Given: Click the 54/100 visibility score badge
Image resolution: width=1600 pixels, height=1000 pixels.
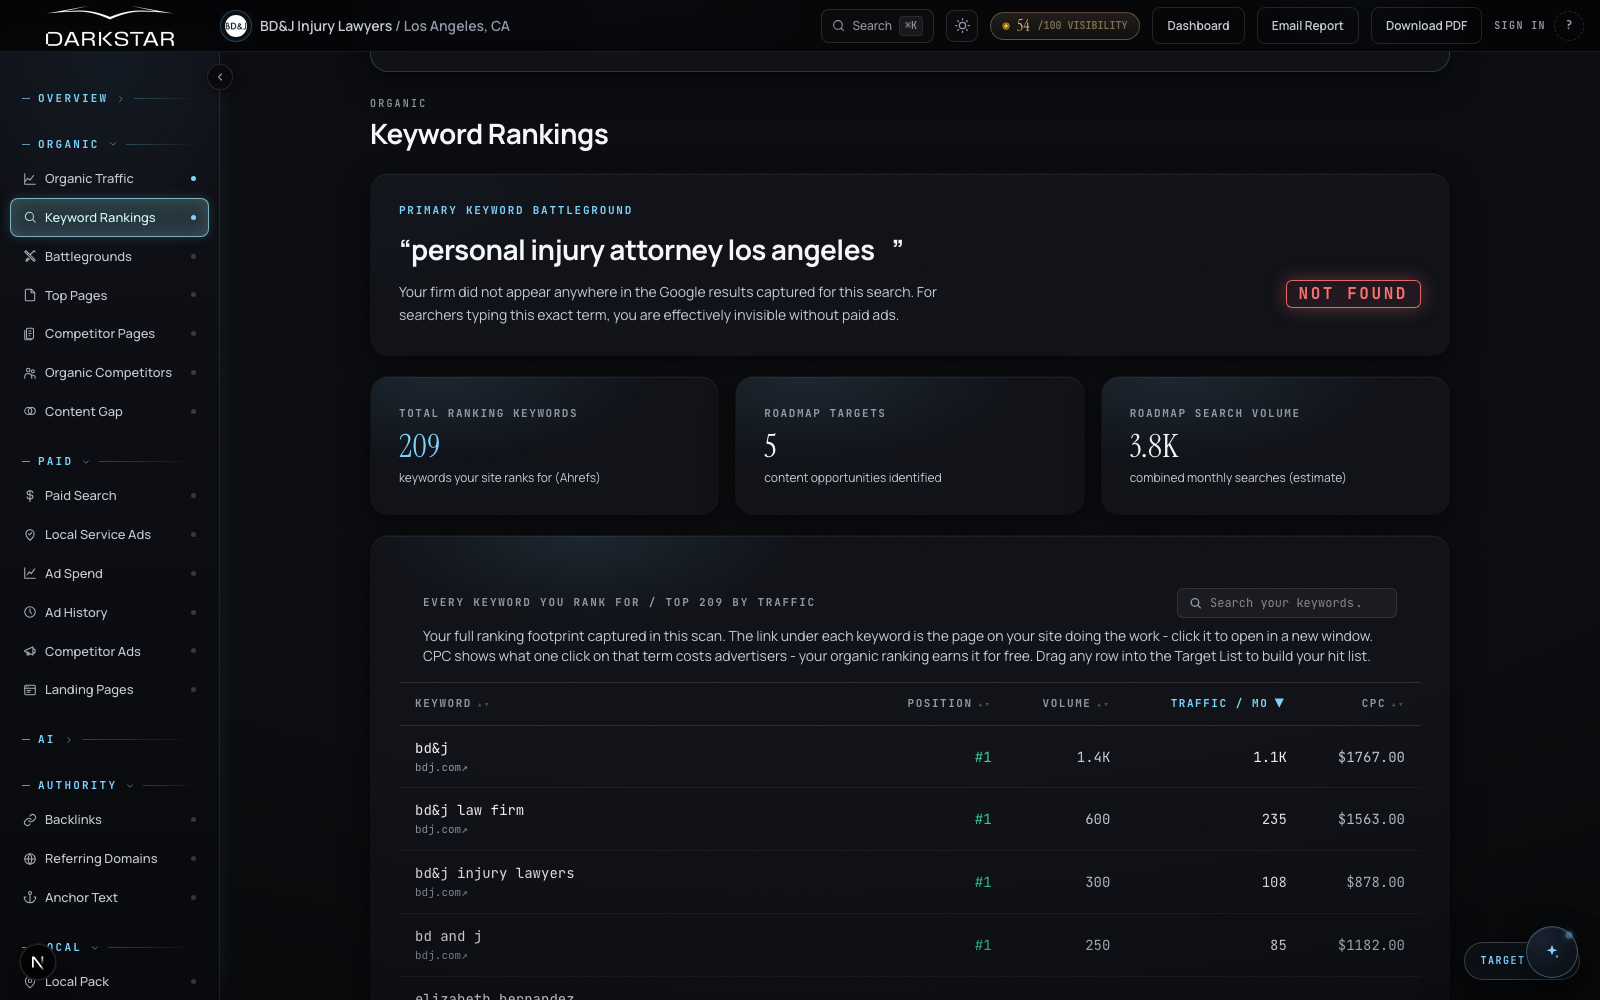Looking at the screenshot, I should [x=1064, y=26].
